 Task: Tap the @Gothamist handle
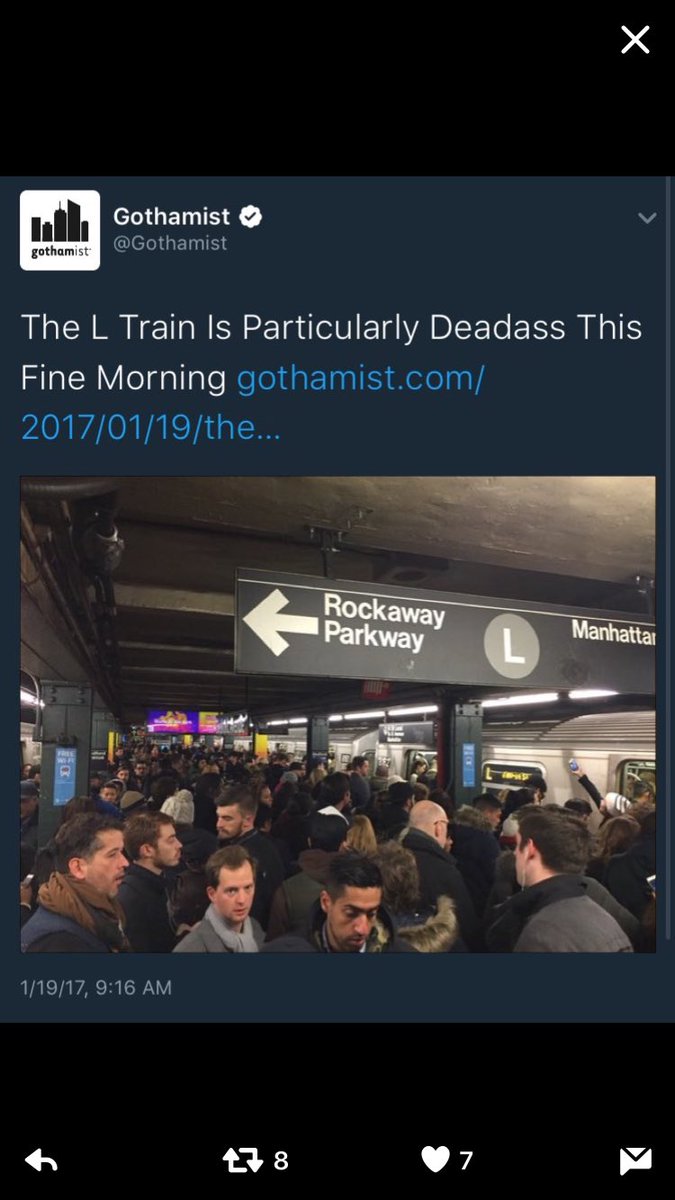click(170, 243)
